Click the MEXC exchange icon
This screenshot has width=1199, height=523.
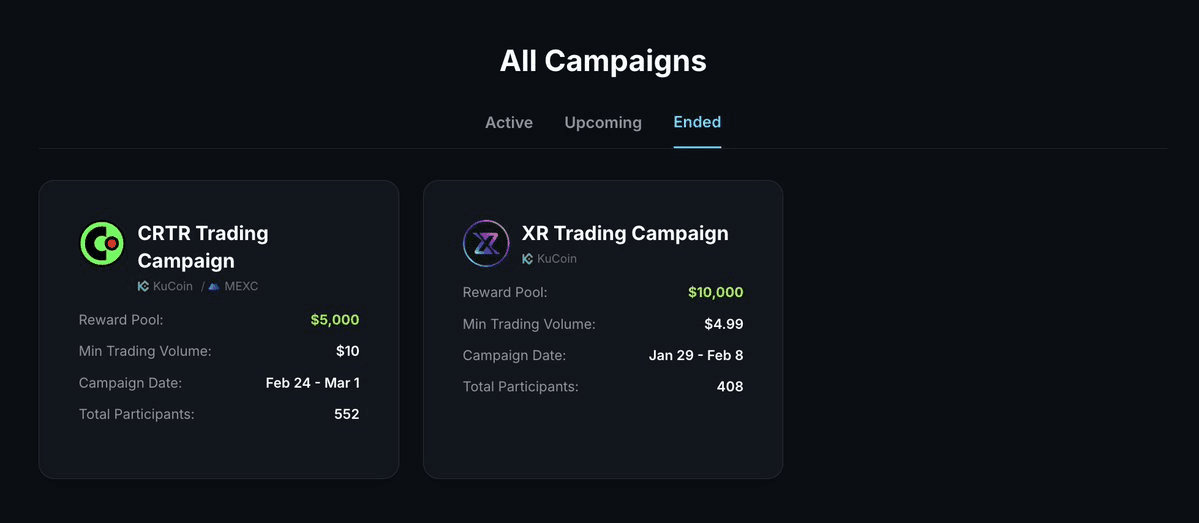point(214,286)
